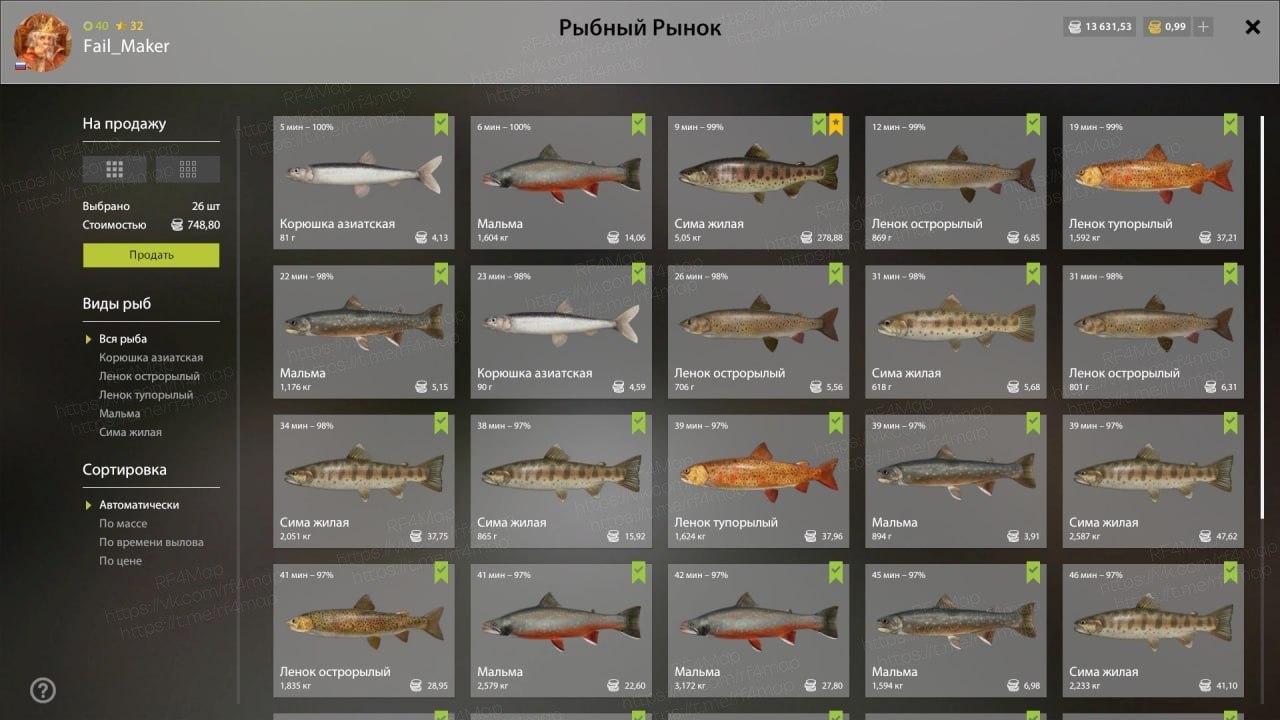This screenshot has height=720, width=1280.
Task: Click the silver coins balance icon
Action: [x=1076, y=27]
